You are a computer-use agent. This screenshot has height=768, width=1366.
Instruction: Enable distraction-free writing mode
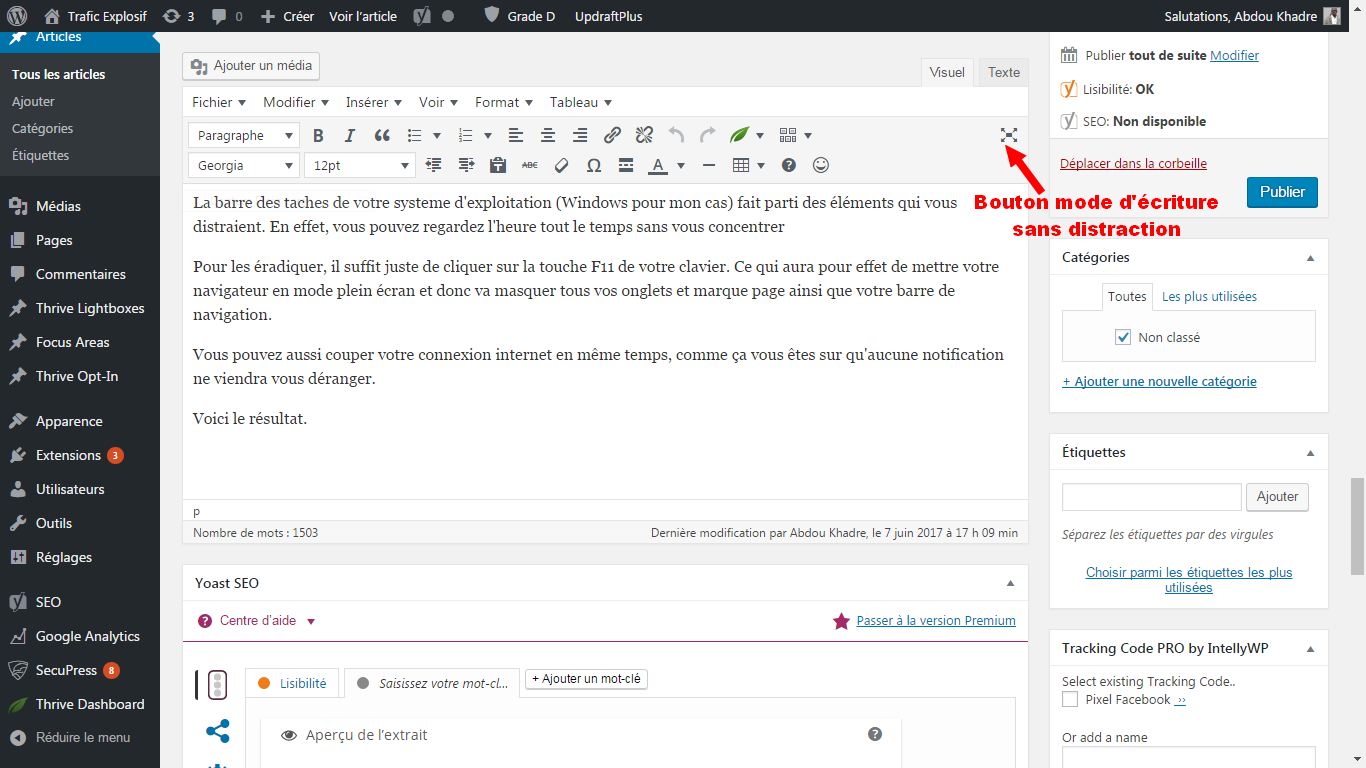1009,135
